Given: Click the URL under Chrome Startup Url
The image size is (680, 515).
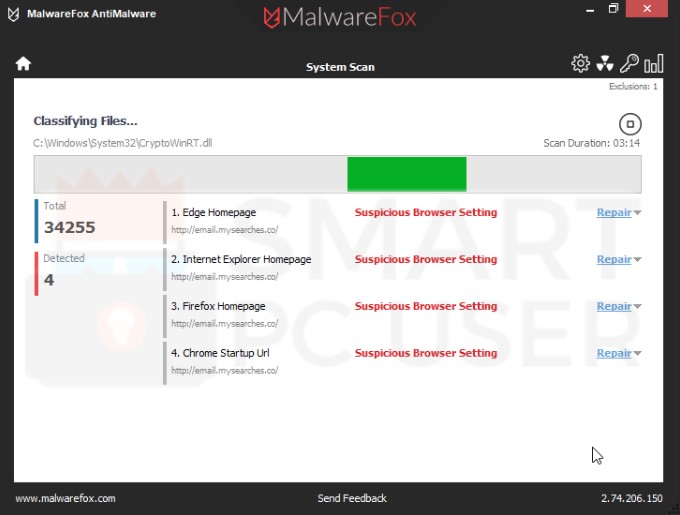Looking at the screenshot, I should tap(225, 371).
